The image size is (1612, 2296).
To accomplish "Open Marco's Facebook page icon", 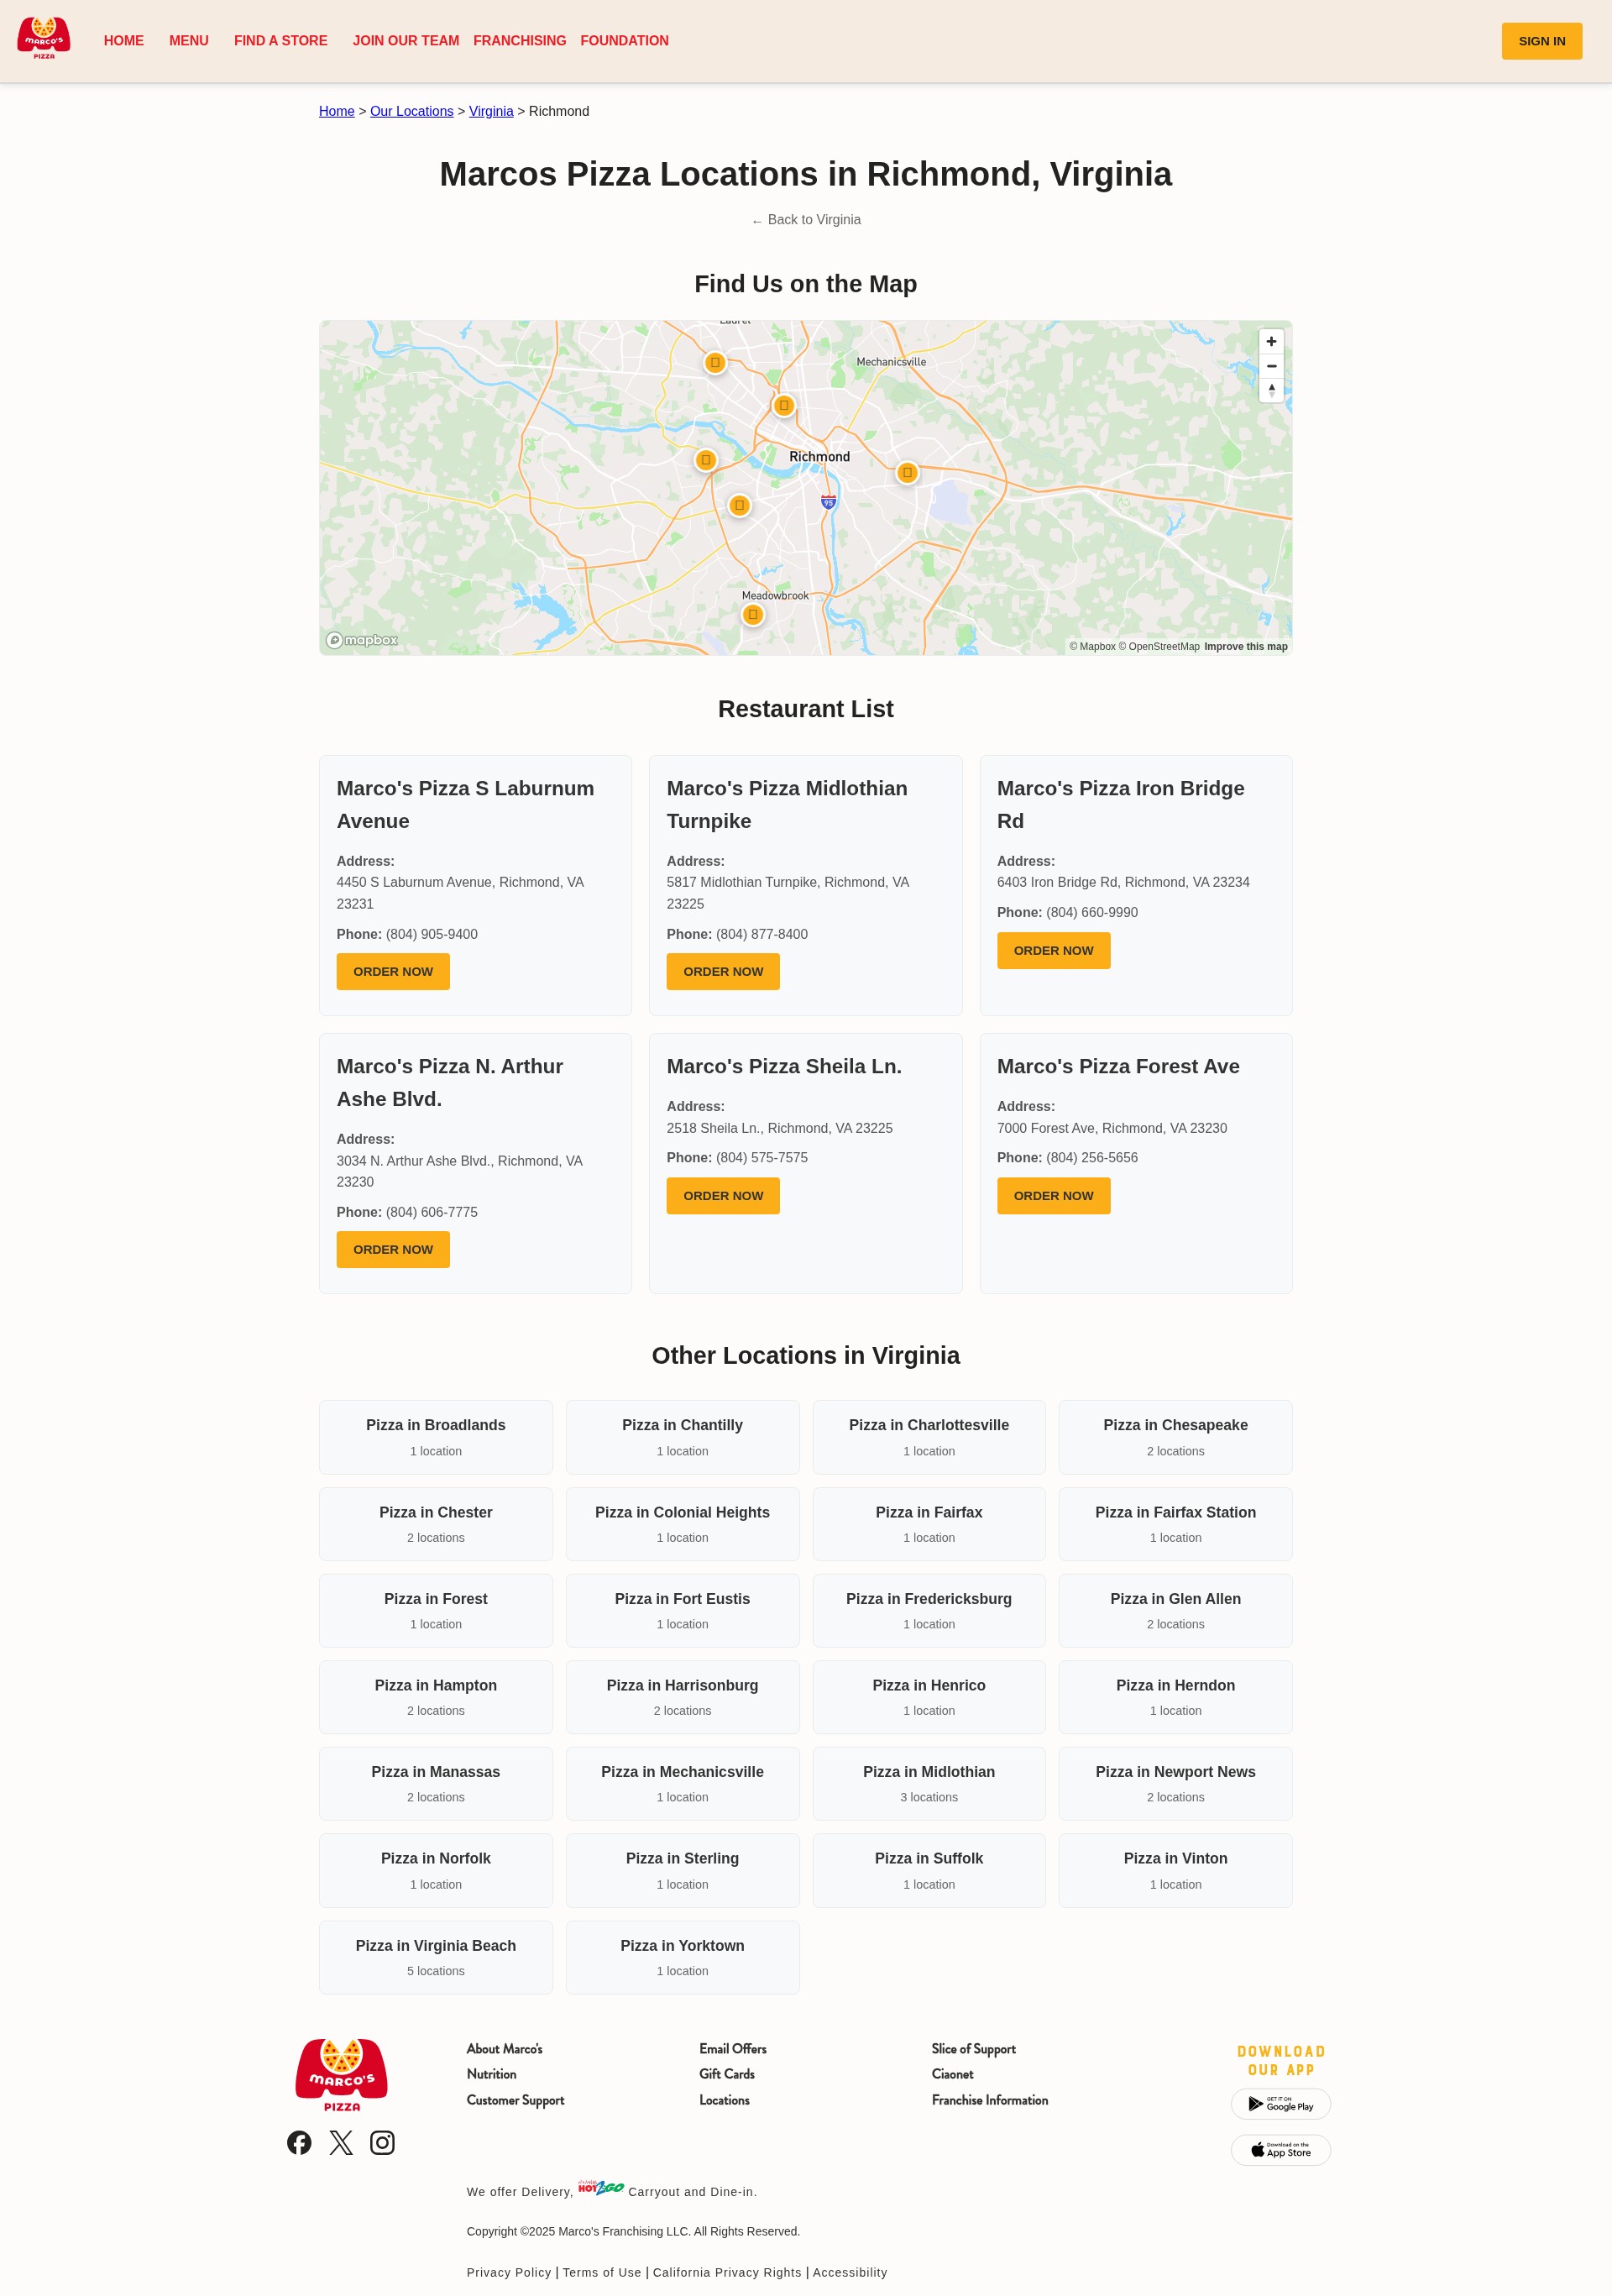I will coord(299,2142).
